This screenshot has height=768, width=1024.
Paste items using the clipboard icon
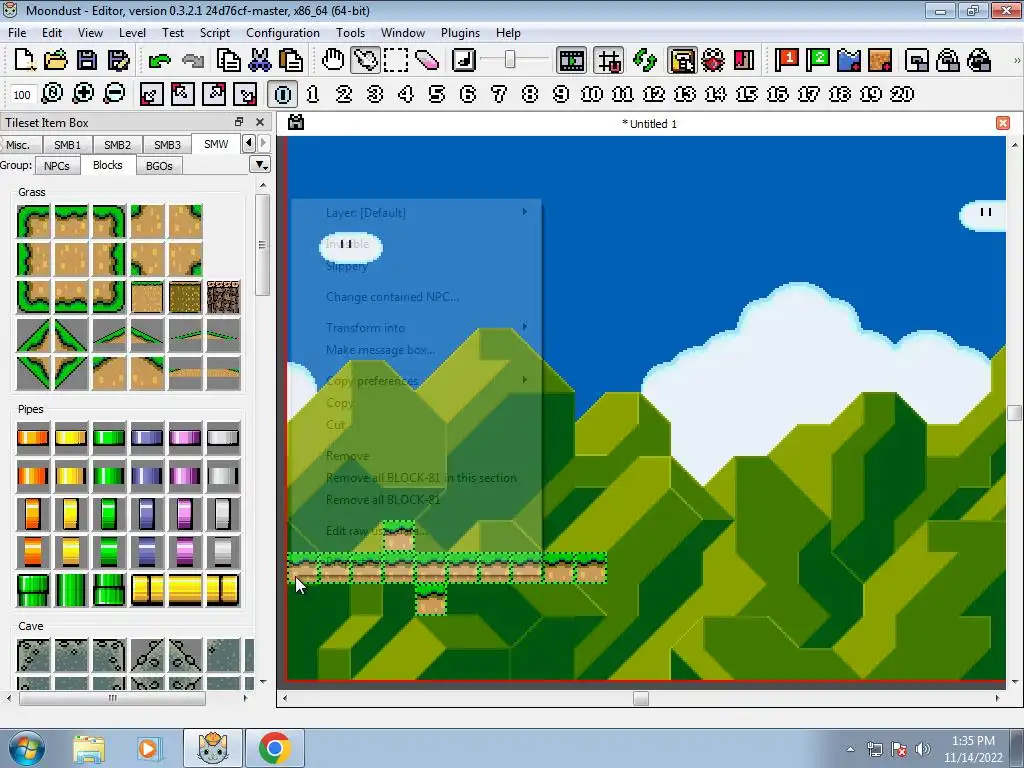tap(291, 60)
